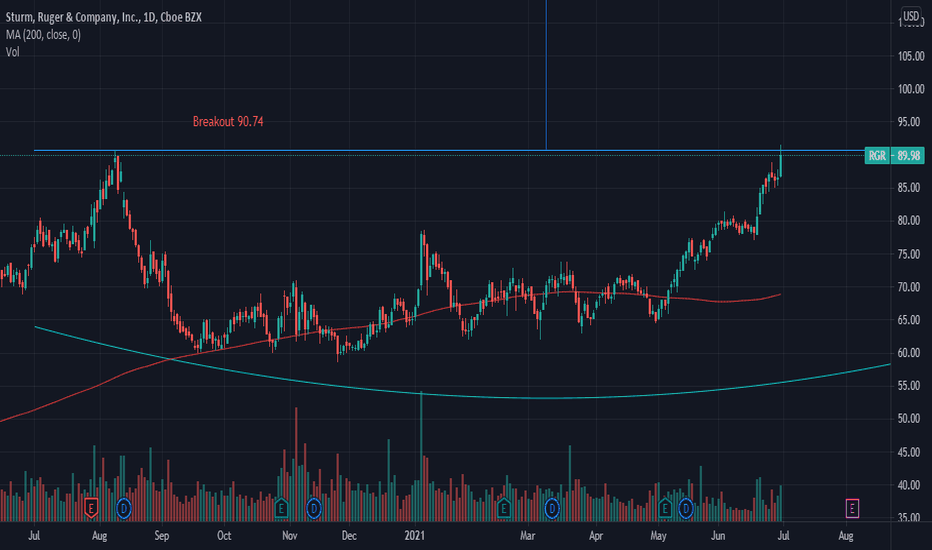Screen dimensions: 932x550
Task: Open the pink upcoming earnings E marker
Action: coord(852,508)
